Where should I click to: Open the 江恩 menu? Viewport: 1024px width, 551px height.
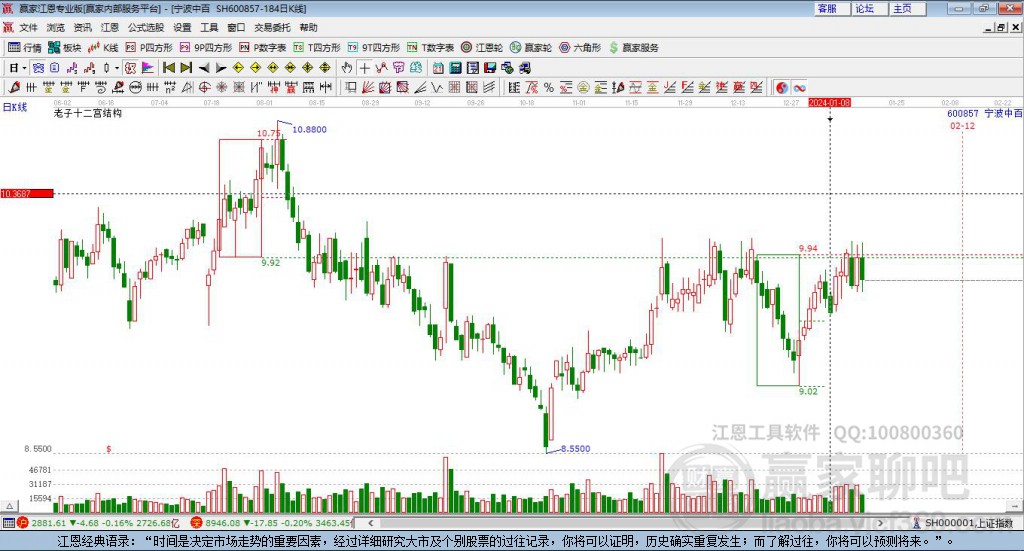point(110,27)
